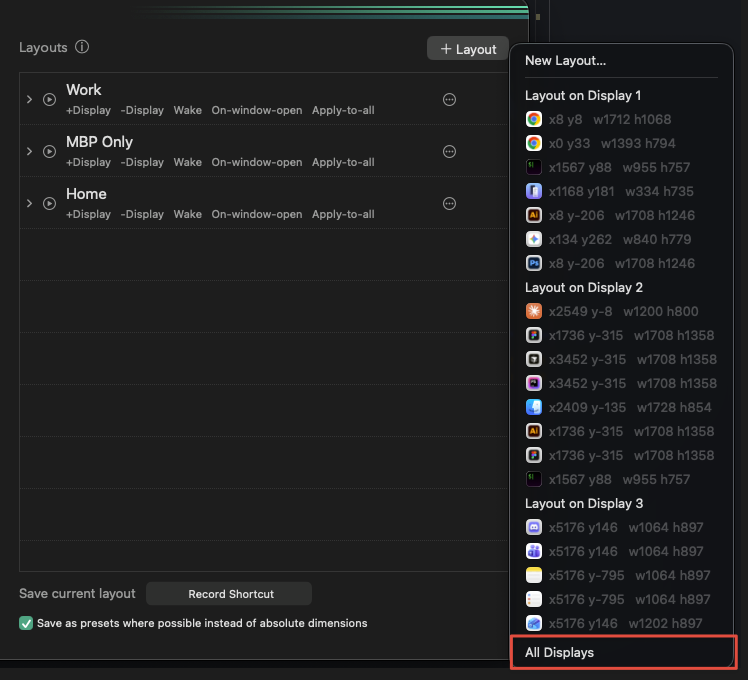Viewport: 748px width, 680px height.
Task: Toggle Apply-to-all for Home layout
Action: [x=343, y=214]
